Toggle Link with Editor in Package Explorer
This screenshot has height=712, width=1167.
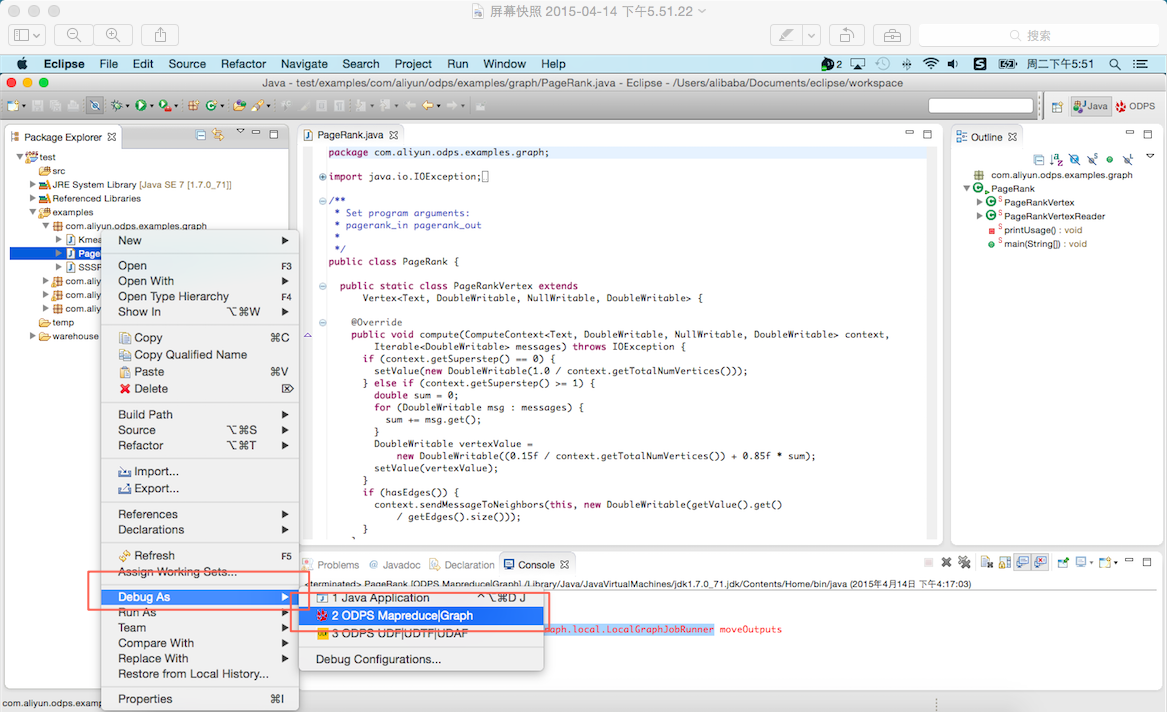tap(218, 136)
